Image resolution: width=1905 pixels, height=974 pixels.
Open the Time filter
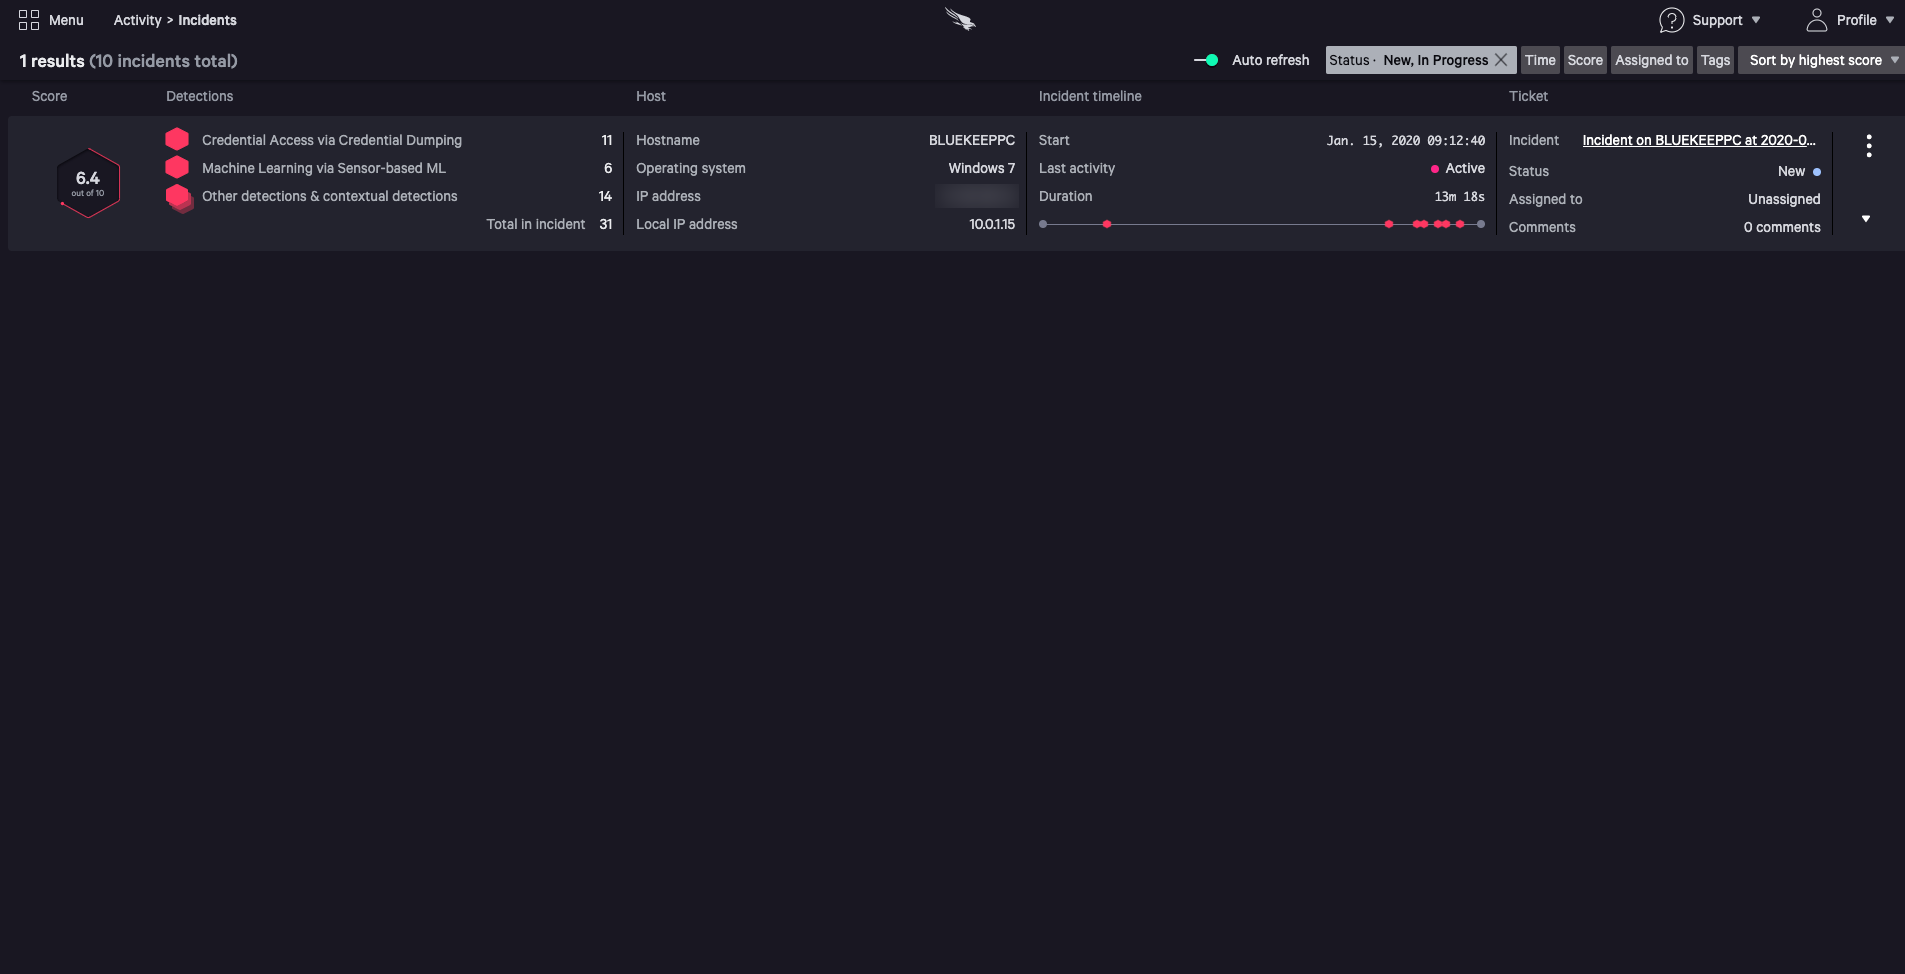1540,60
